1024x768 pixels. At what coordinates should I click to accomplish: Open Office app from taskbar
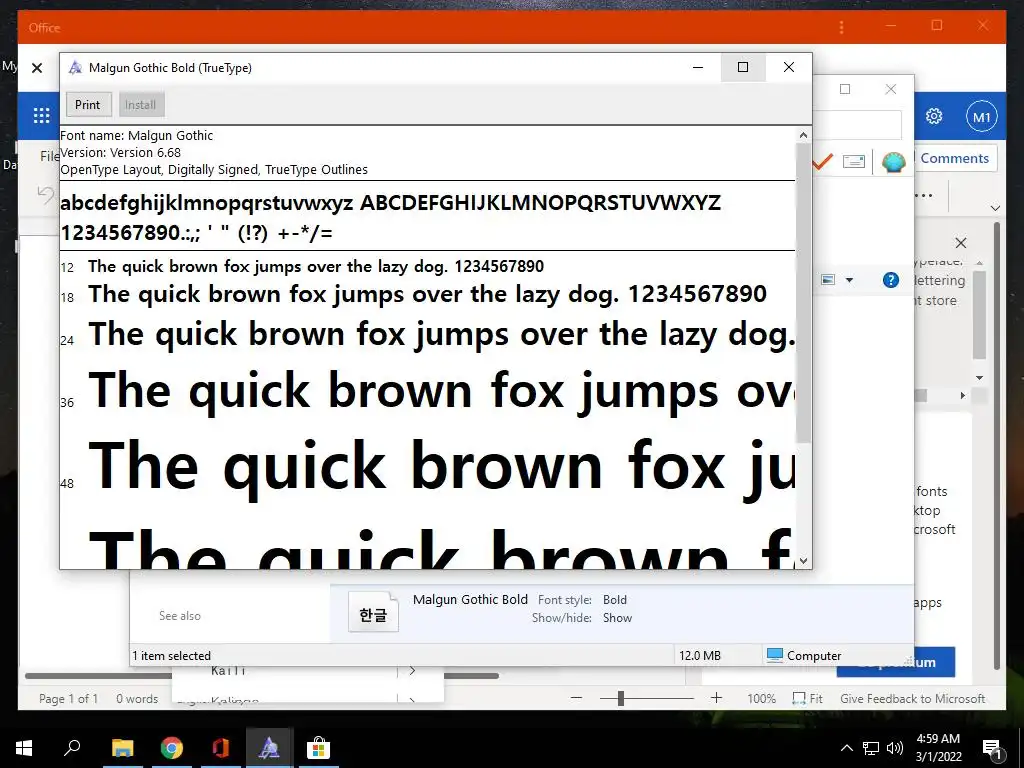coord(221,748)
